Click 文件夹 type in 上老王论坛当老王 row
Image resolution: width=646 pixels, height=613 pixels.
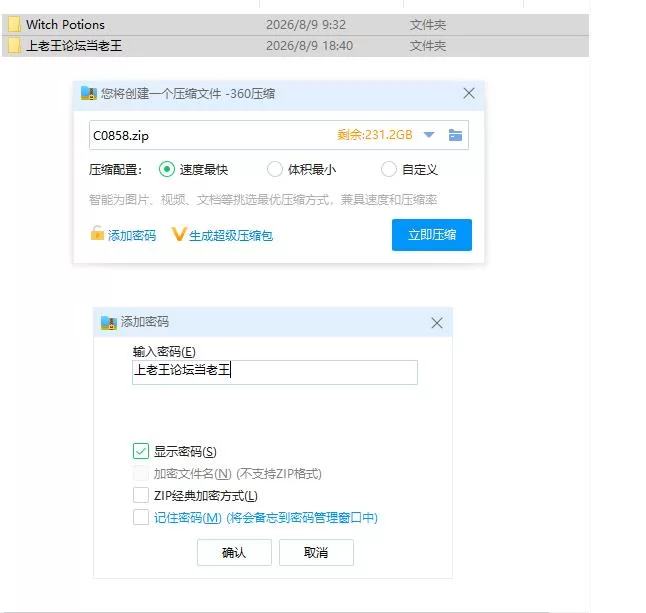pyautogui.click(x=428, y=46)
